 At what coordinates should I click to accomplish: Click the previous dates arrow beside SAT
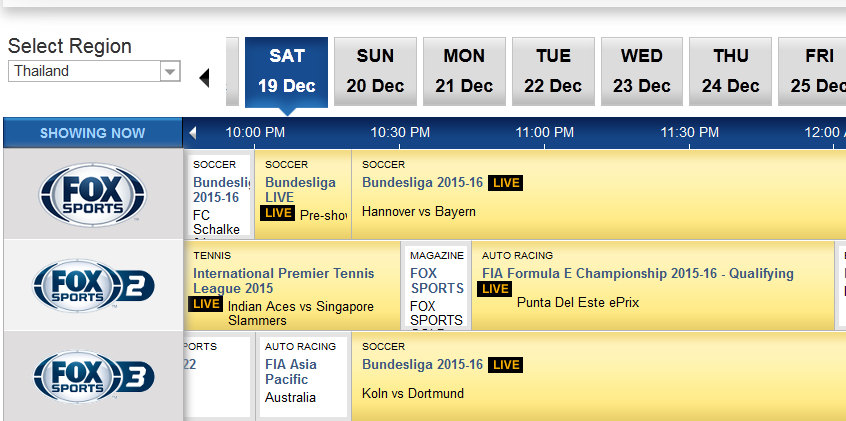[x=205, y=77]
